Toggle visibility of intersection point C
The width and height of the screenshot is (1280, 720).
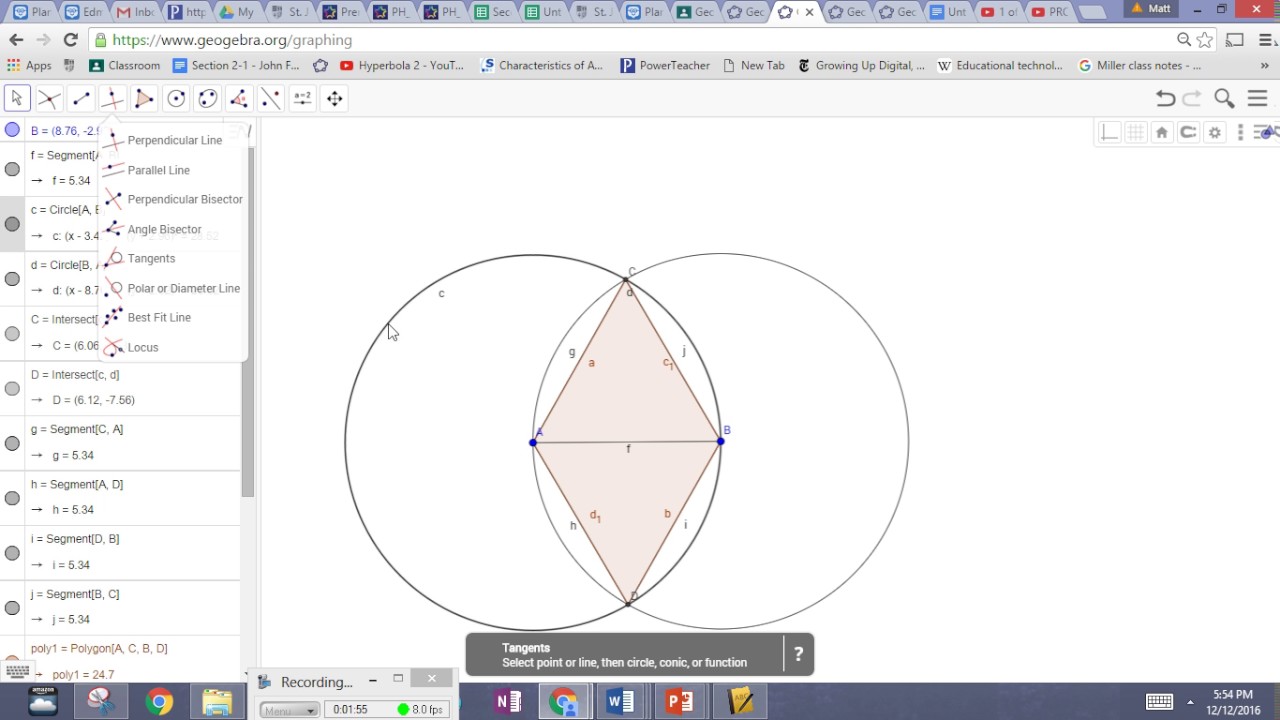click(x=12, y=334)
